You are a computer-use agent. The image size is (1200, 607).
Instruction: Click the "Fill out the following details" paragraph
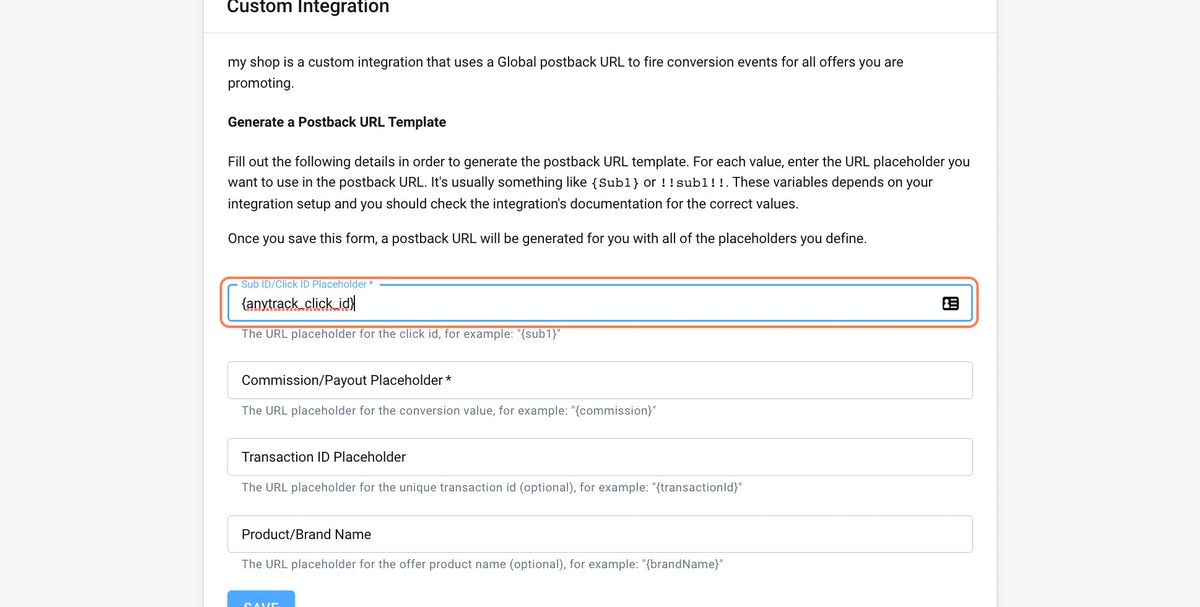click(x=599, y=182)
